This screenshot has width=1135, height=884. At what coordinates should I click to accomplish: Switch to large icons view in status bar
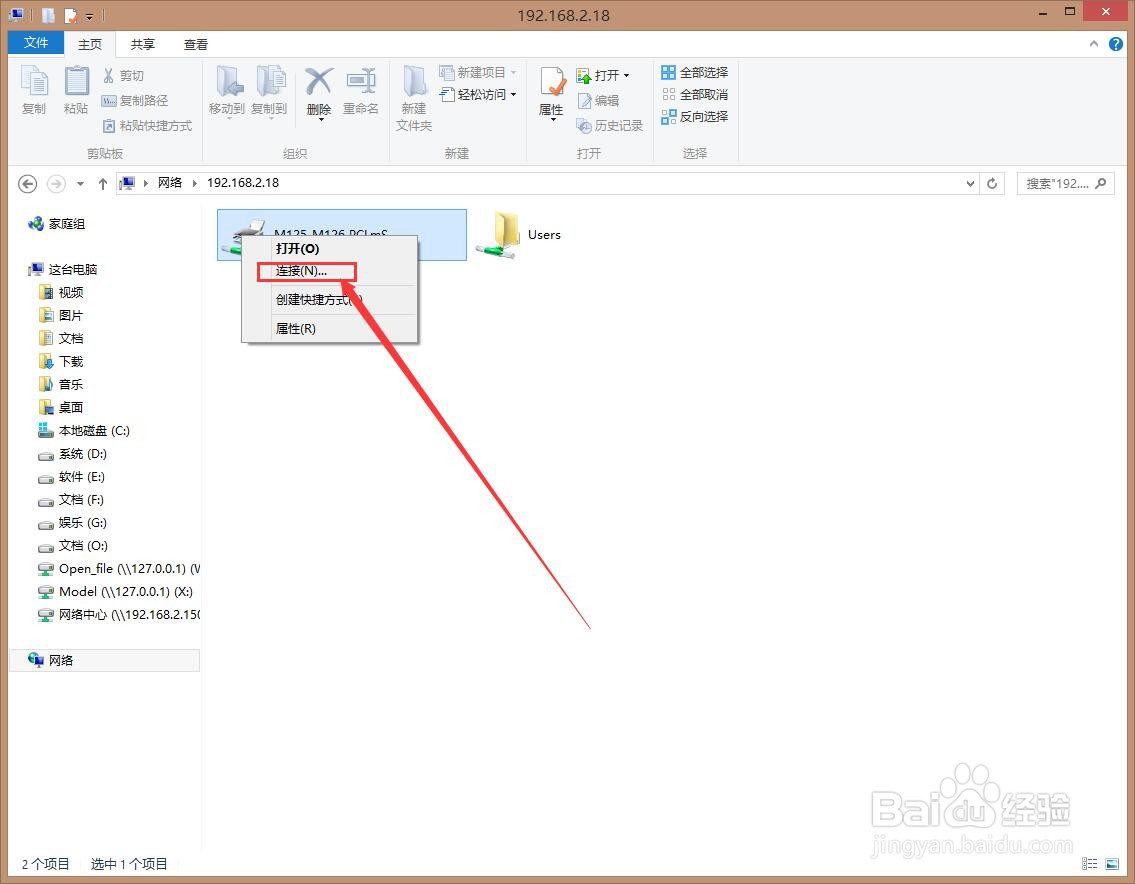coord(1112,864)
